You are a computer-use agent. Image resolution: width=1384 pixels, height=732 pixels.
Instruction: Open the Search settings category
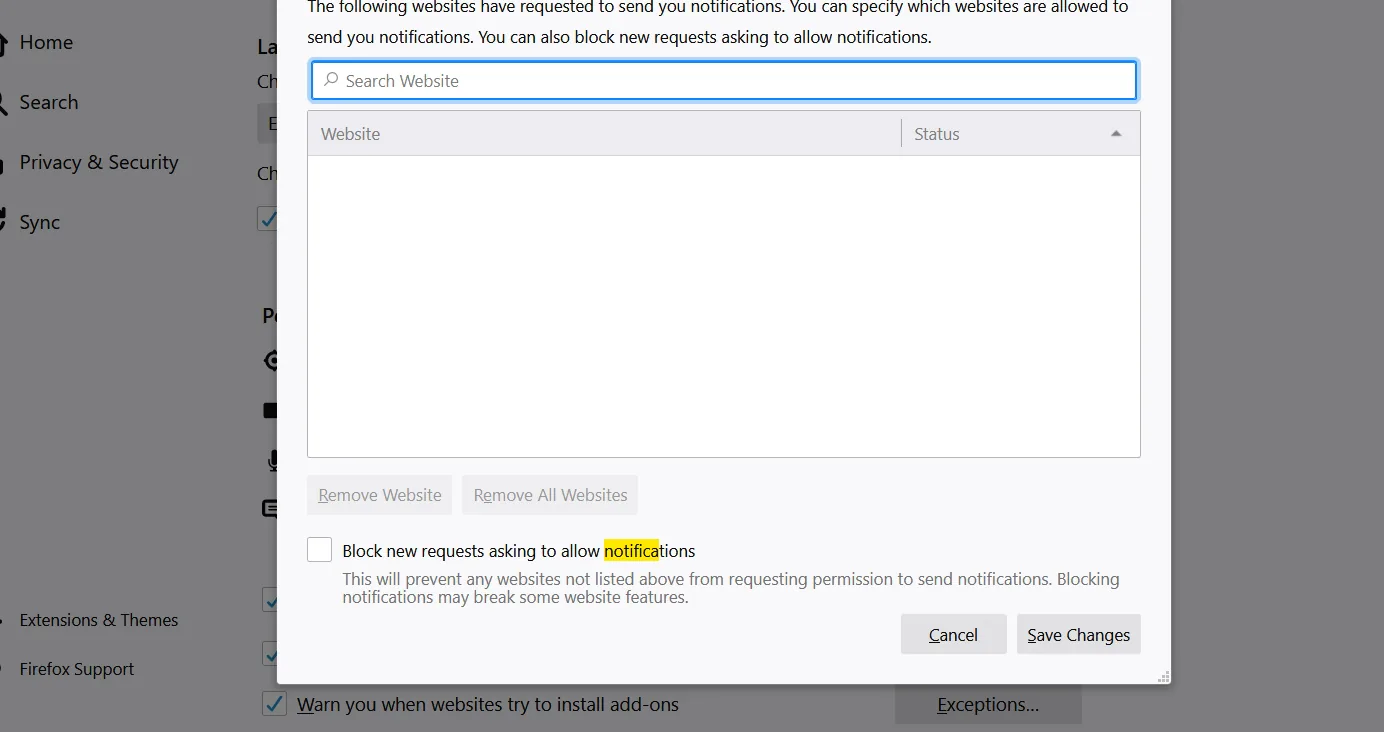(48, 102)
